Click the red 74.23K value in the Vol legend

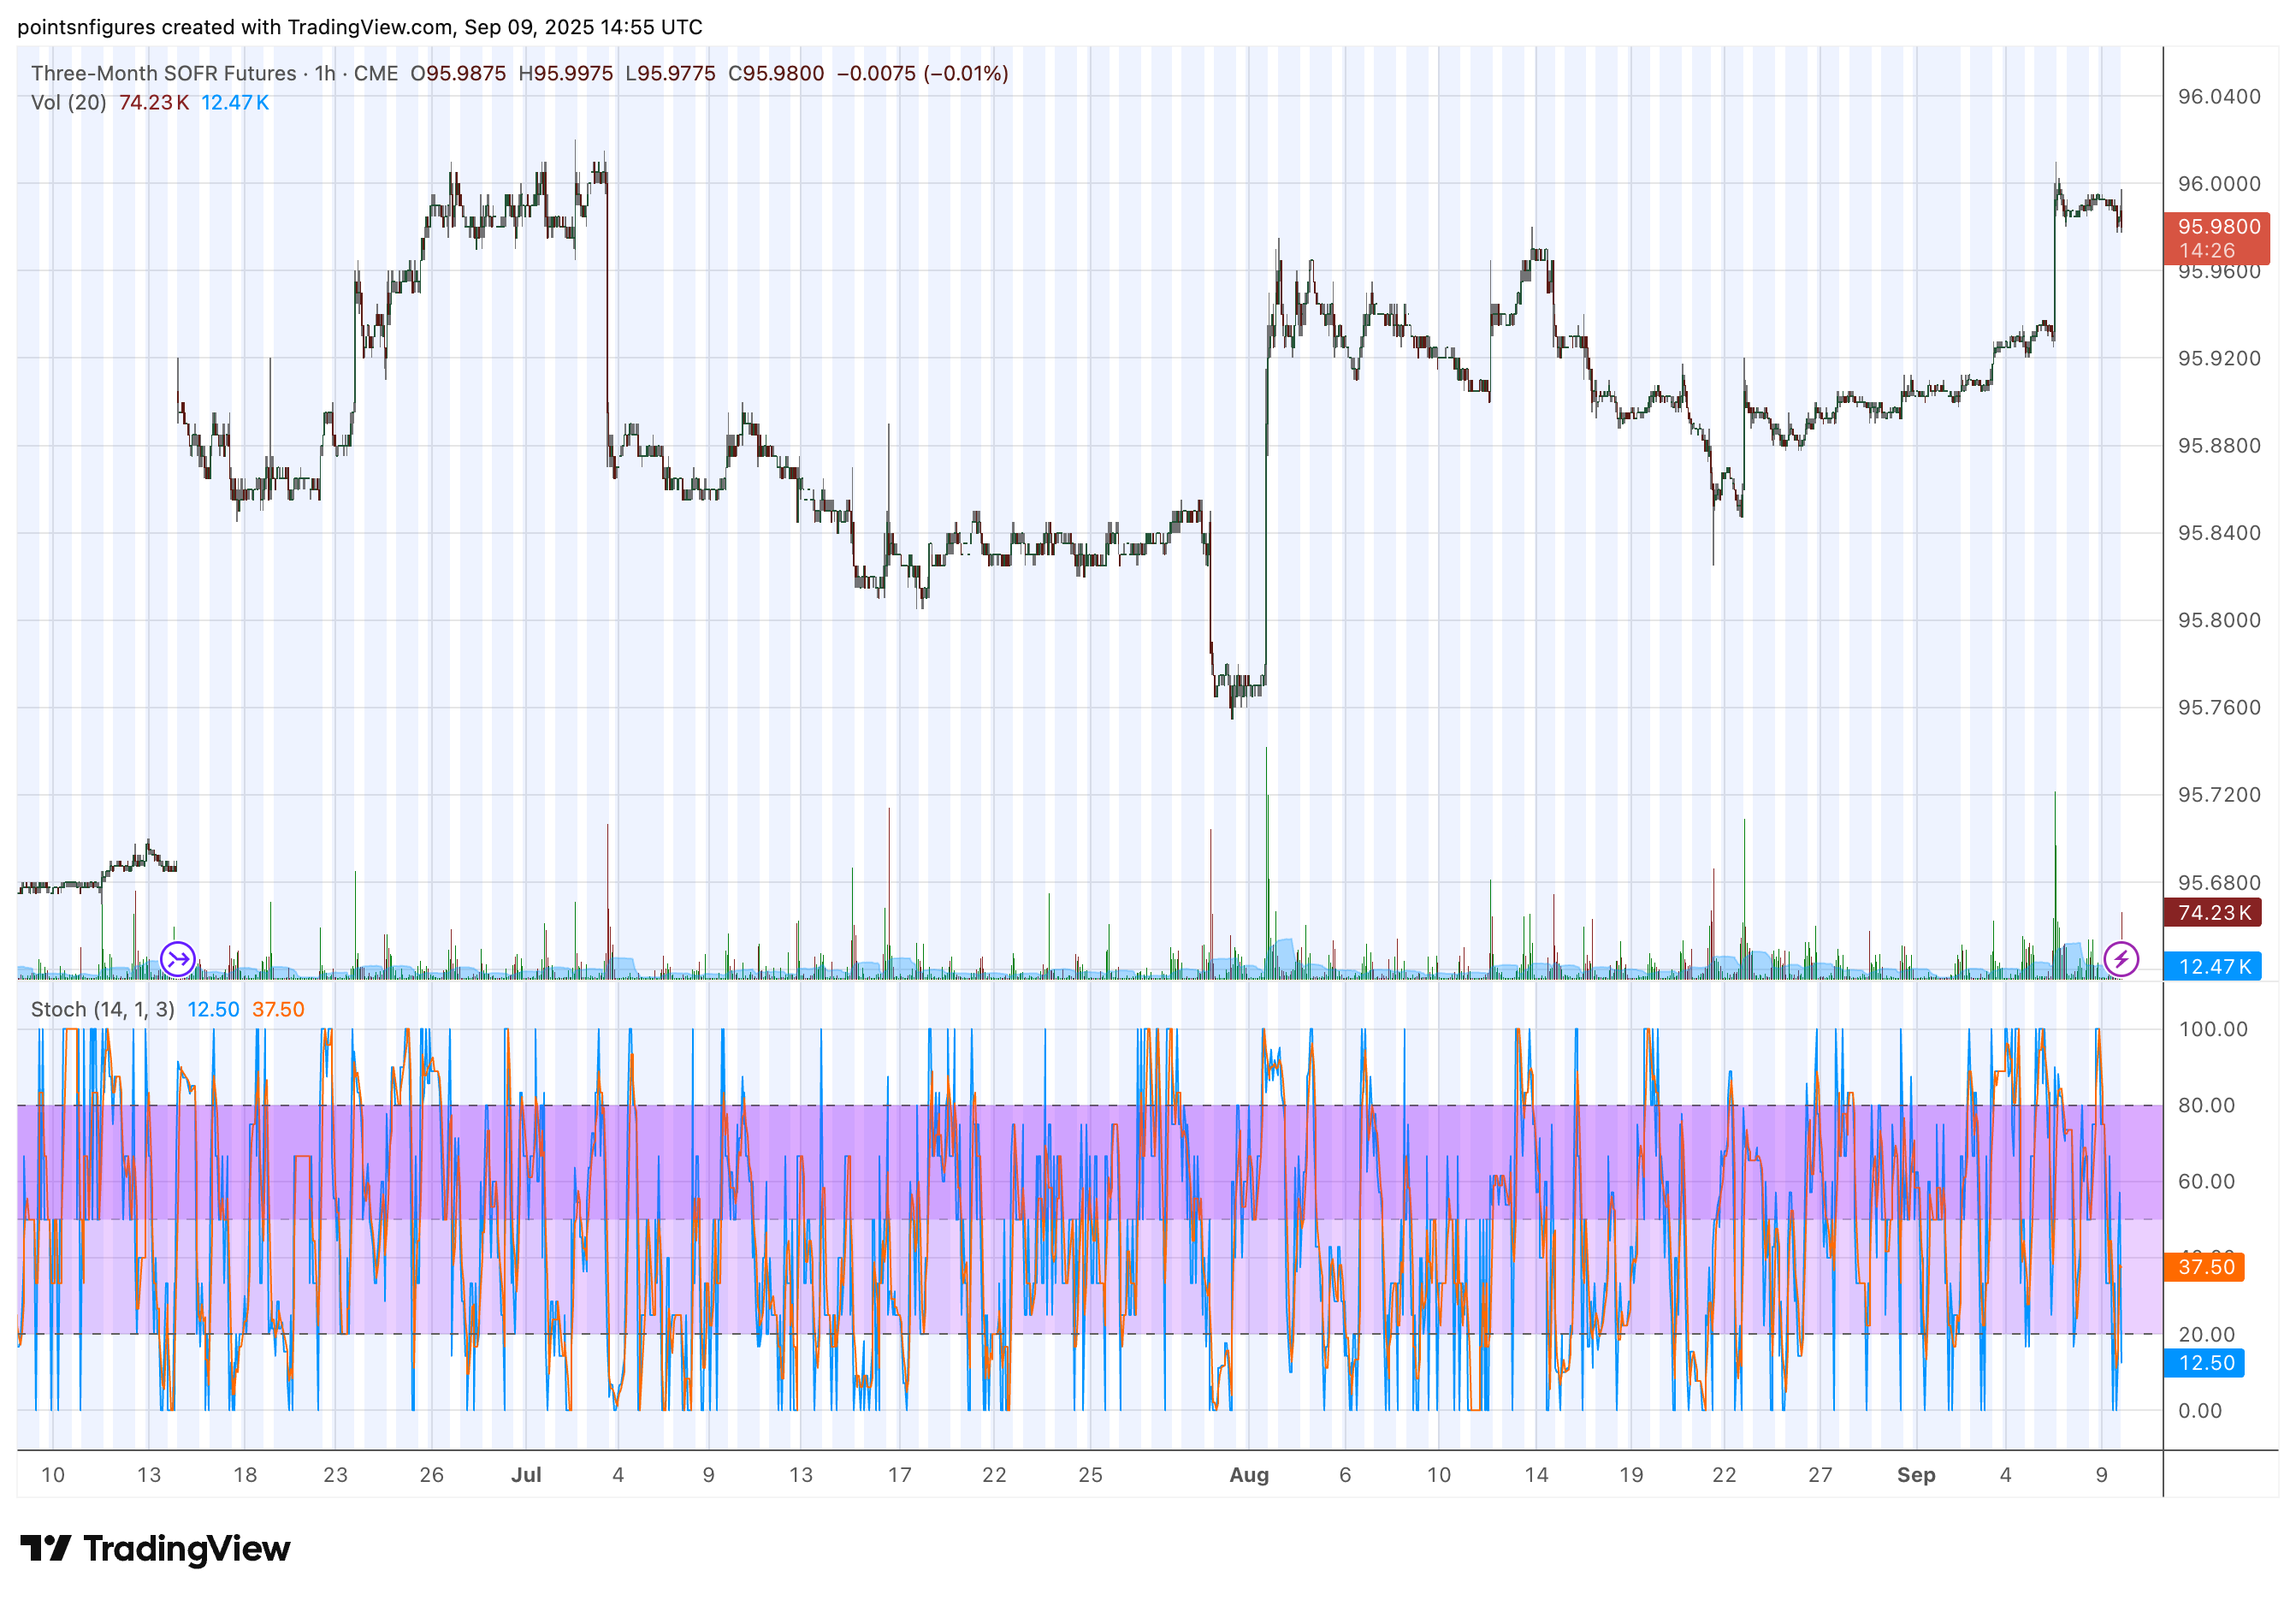(154, 102)
